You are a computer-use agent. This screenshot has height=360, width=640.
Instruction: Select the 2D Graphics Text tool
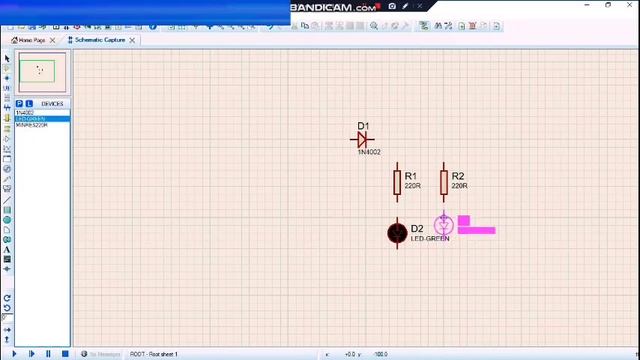pos(7,249)
